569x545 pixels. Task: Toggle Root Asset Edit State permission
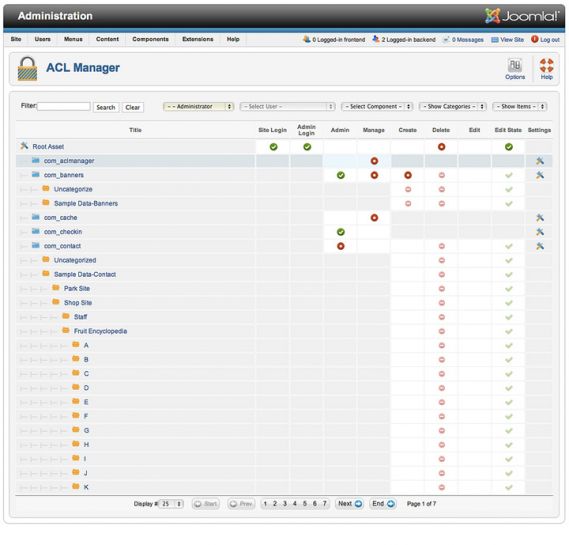pyautogui.click(x=509, y=147)
